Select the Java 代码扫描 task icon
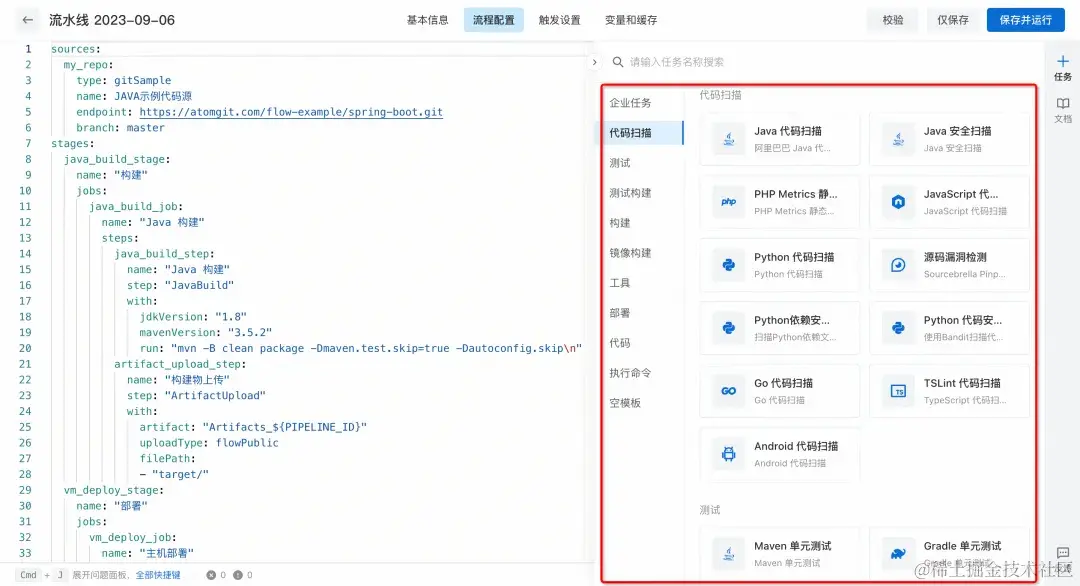The image size is (1080, 586). [727, 138]
